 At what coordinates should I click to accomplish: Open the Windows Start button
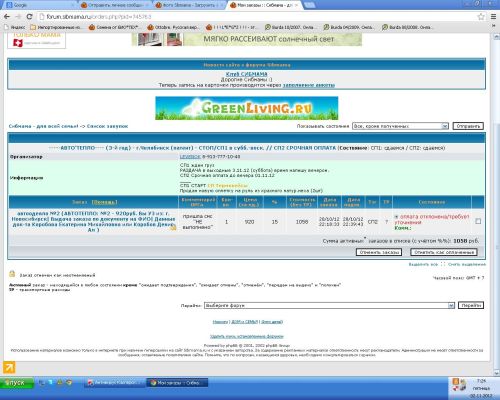(17, 383)
